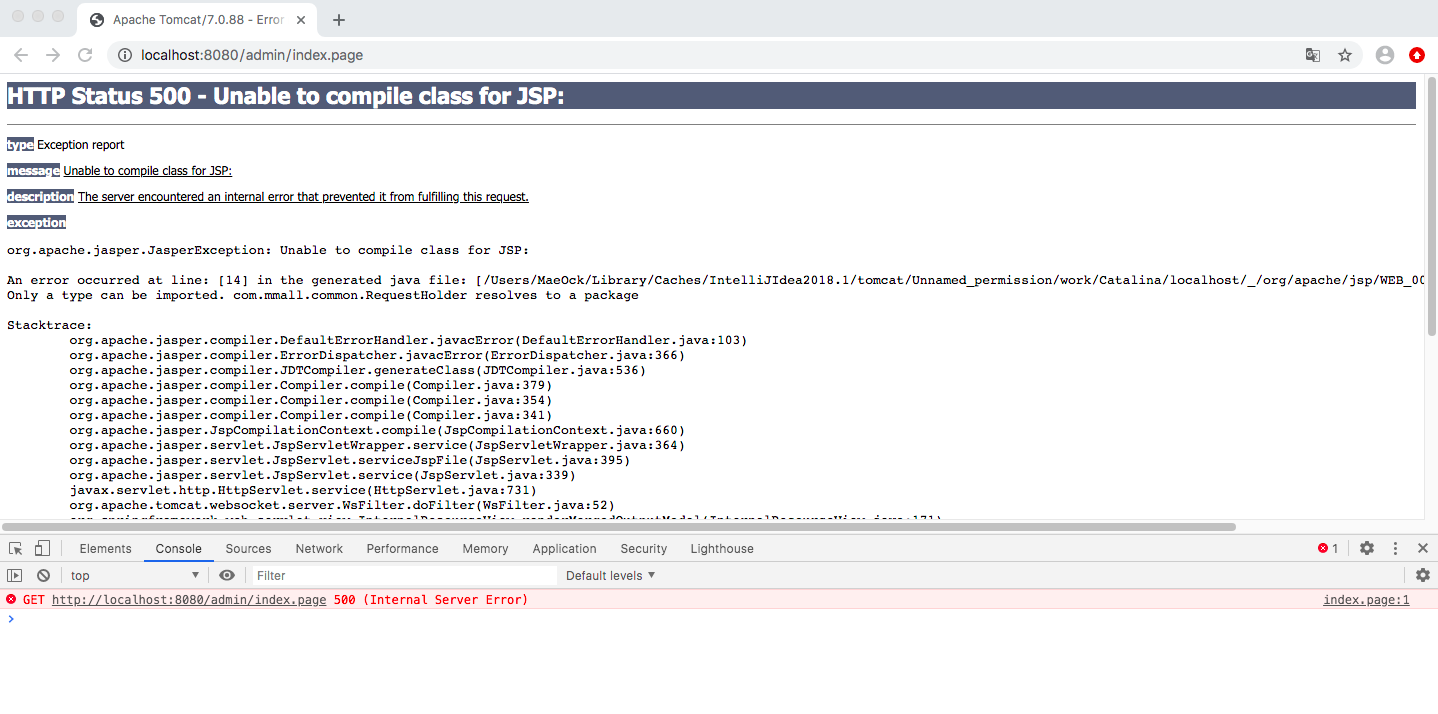The width and height of the screenshot is (1438, 714).
Task: Close the DevTools panel
Action: (x=1422, y=548)
